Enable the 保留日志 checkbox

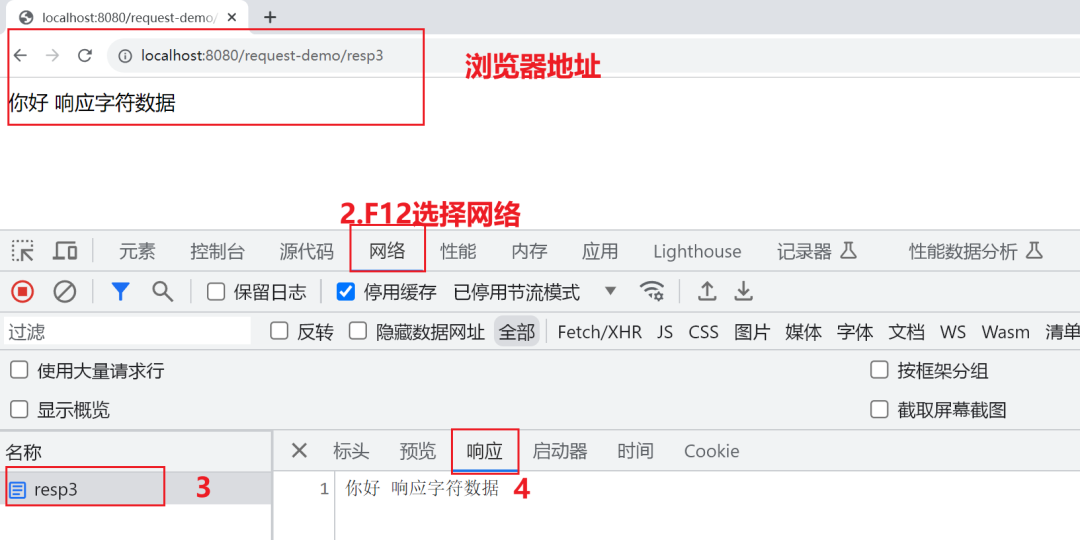pyautogui.click(x=216, y=292)
